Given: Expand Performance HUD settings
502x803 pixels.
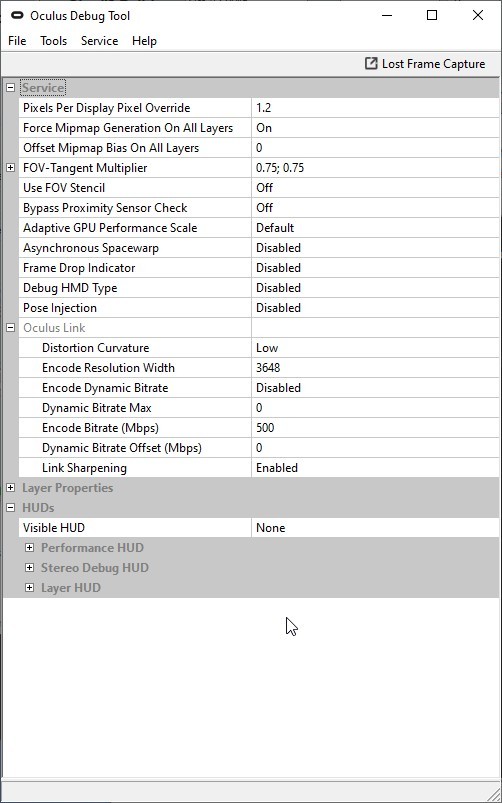Looking at the screenshot, I should (x=30, y=547).
